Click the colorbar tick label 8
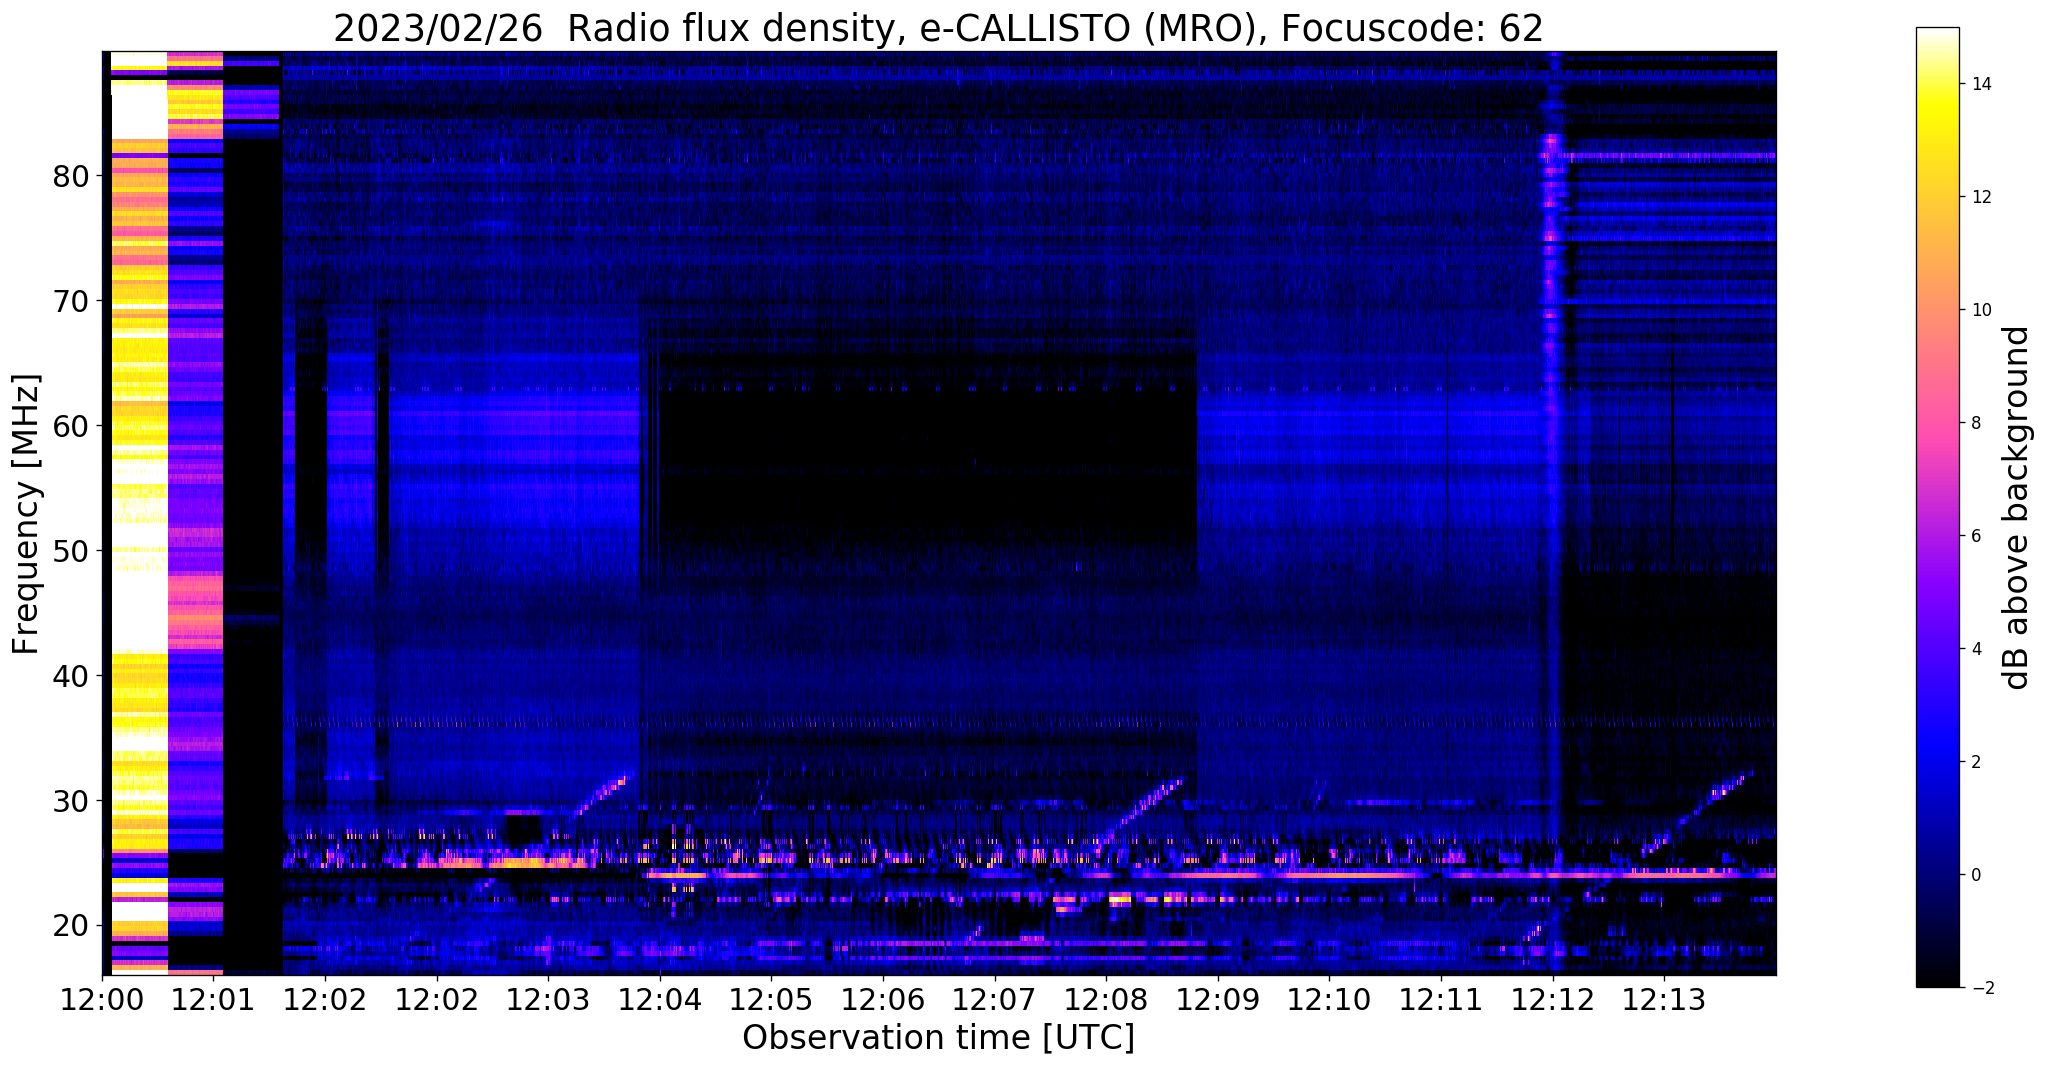This screenshot has height=1067, width=2047. point(1975,423)
